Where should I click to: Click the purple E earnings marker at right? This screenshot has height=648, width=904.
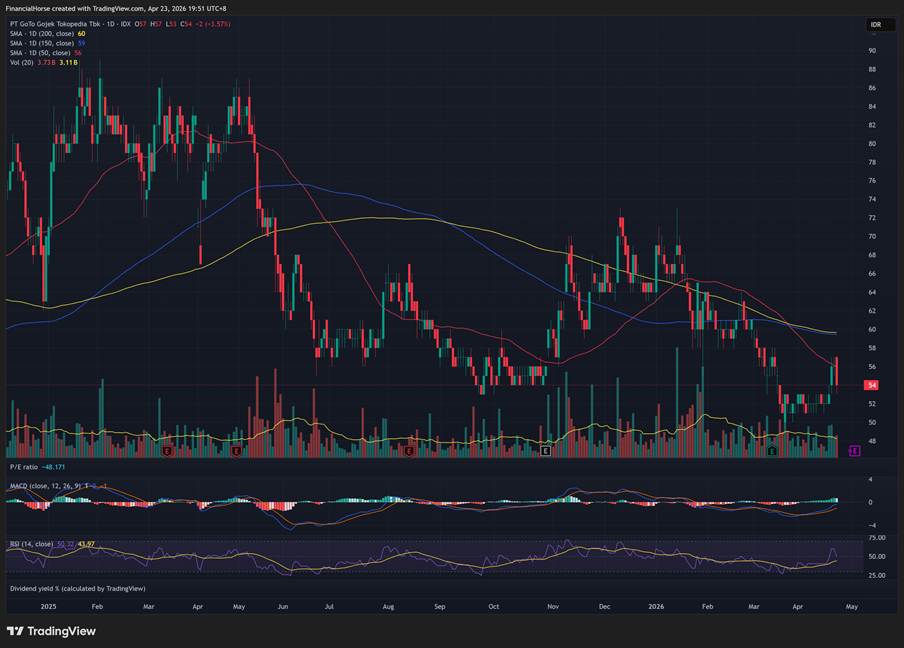(x=854, y=452)
